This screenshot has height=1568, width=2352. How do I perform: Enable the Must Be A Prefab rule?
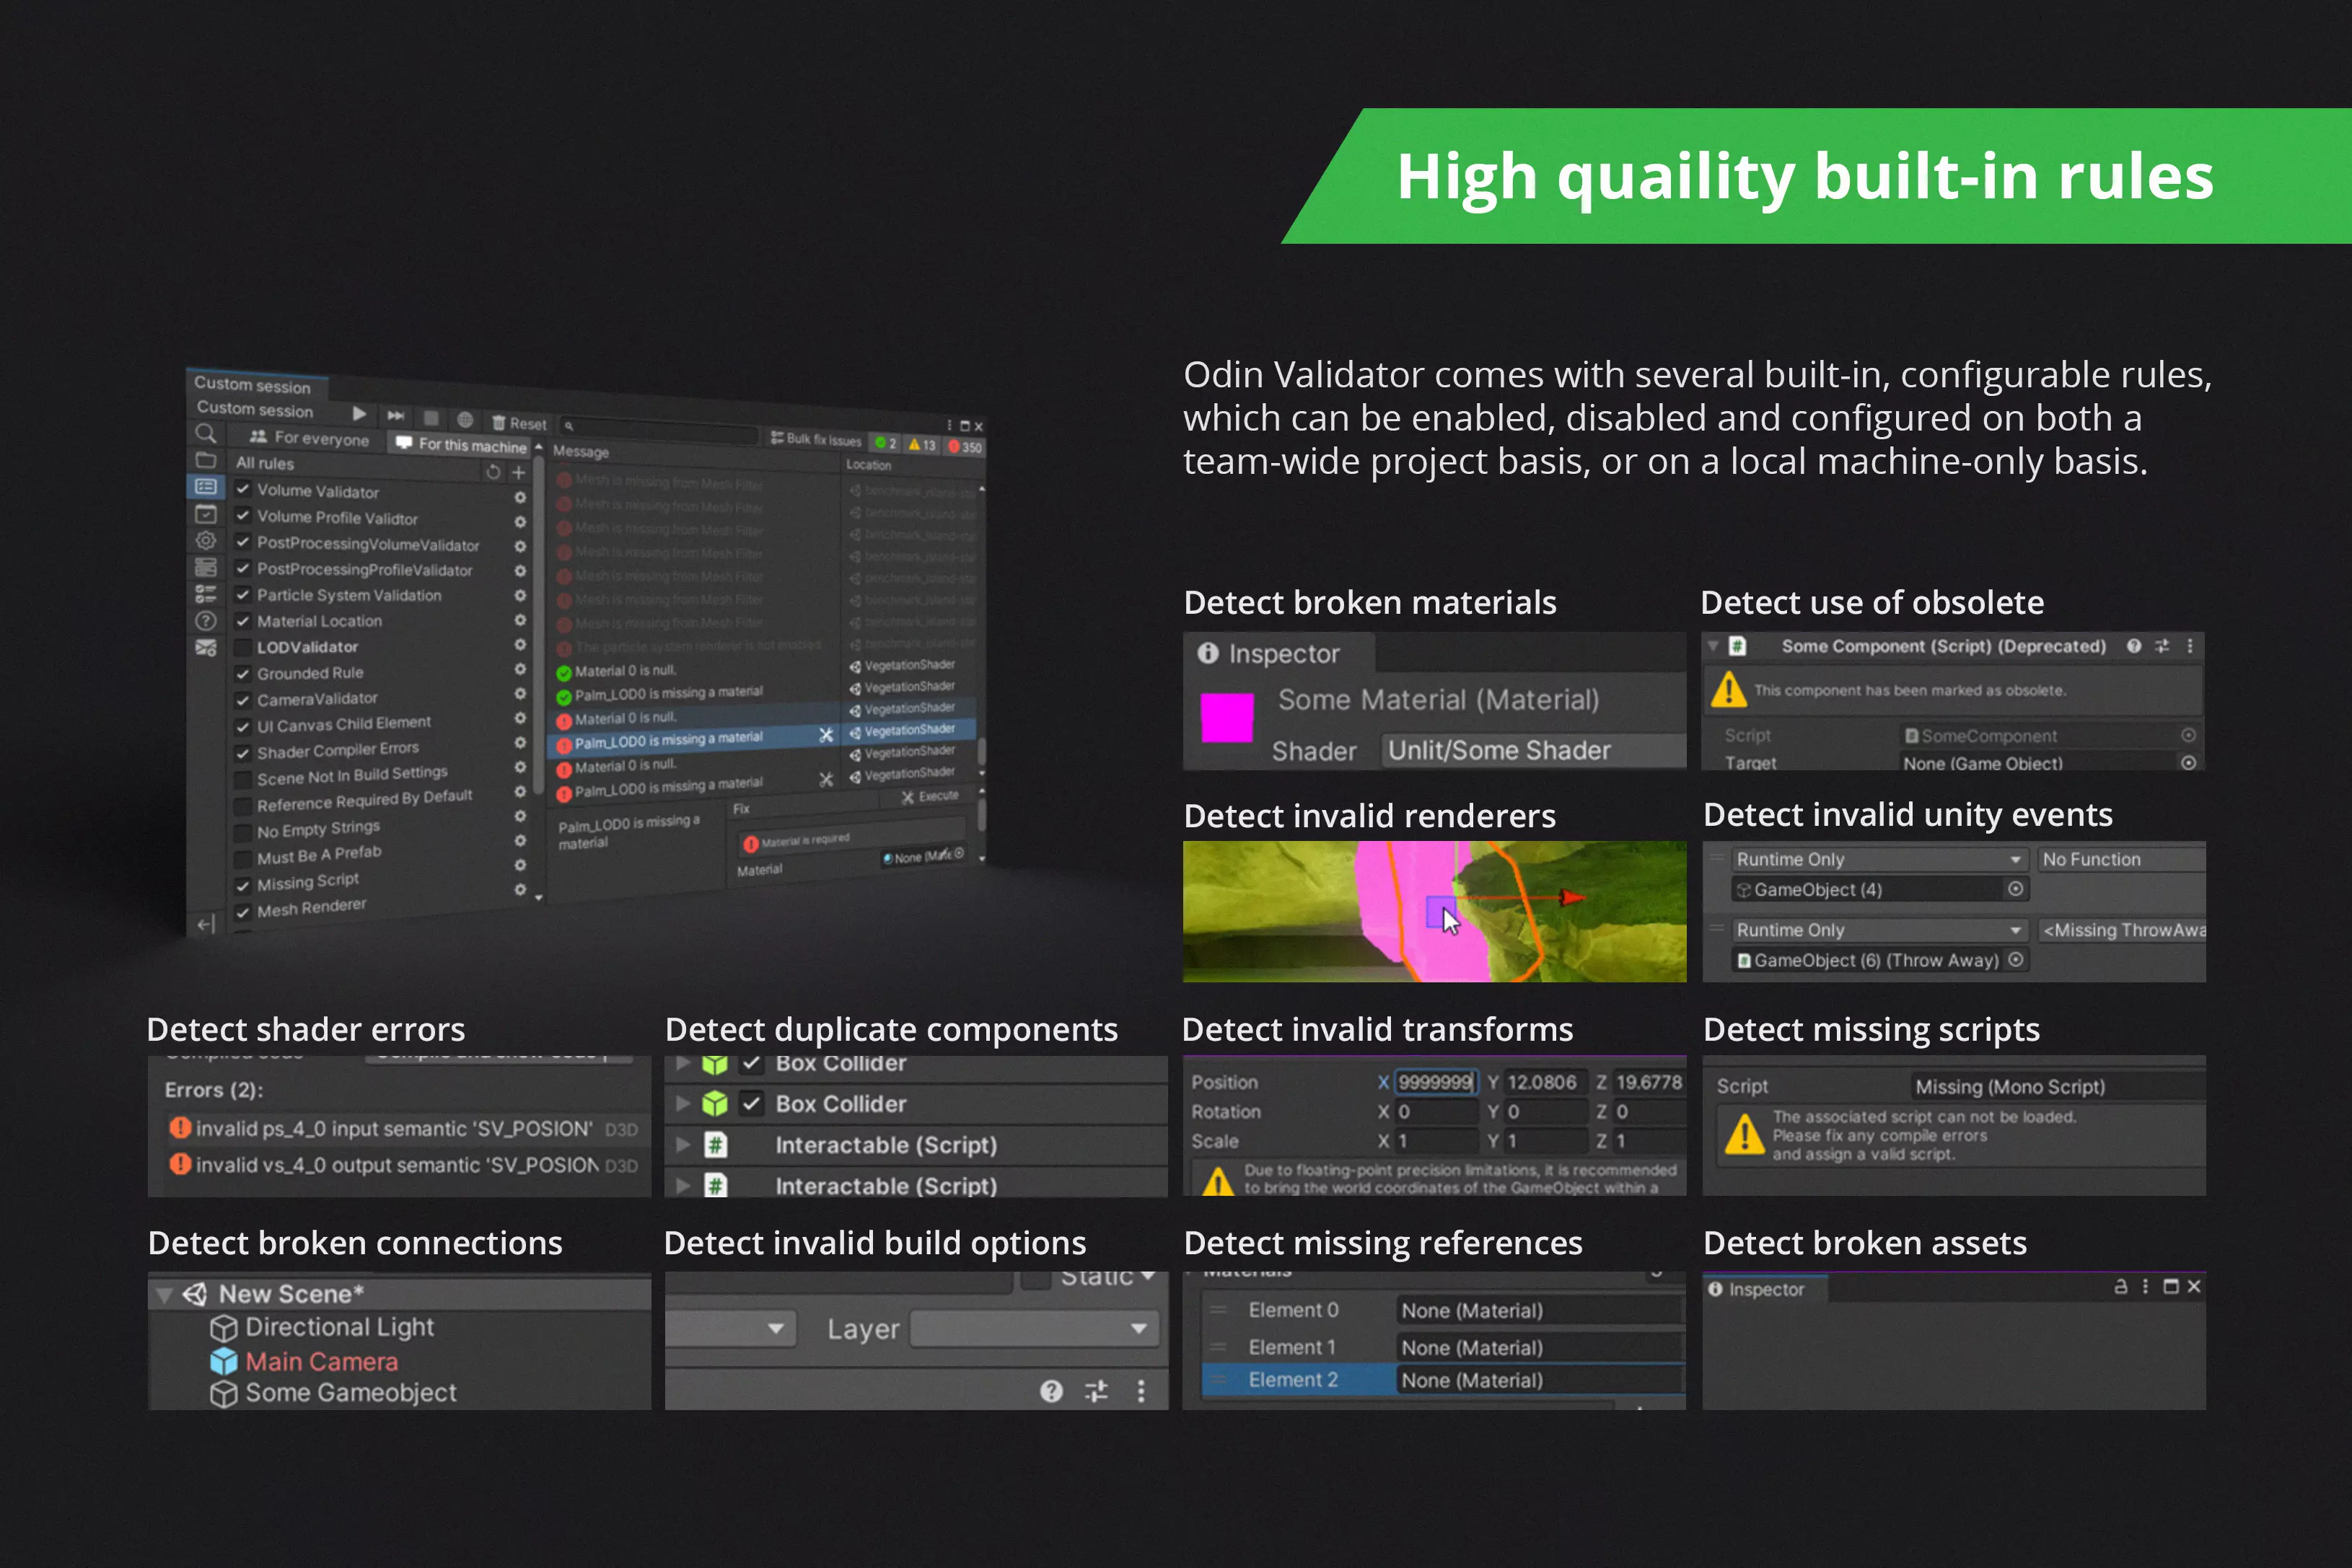point(243,859)
